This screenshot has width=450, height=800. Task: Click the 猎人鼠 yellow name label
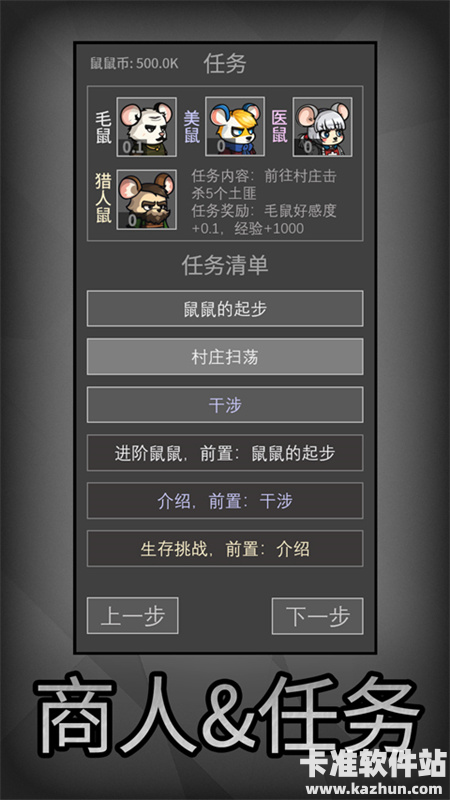(x=104, y=198)
